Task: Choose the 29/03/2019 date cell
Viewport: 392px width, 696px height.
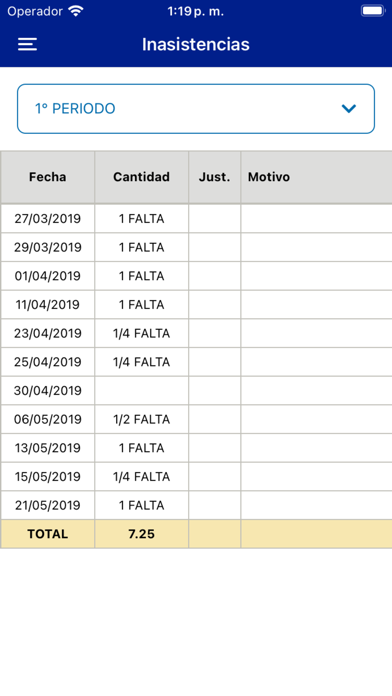Action: click(x=48, y=247)
